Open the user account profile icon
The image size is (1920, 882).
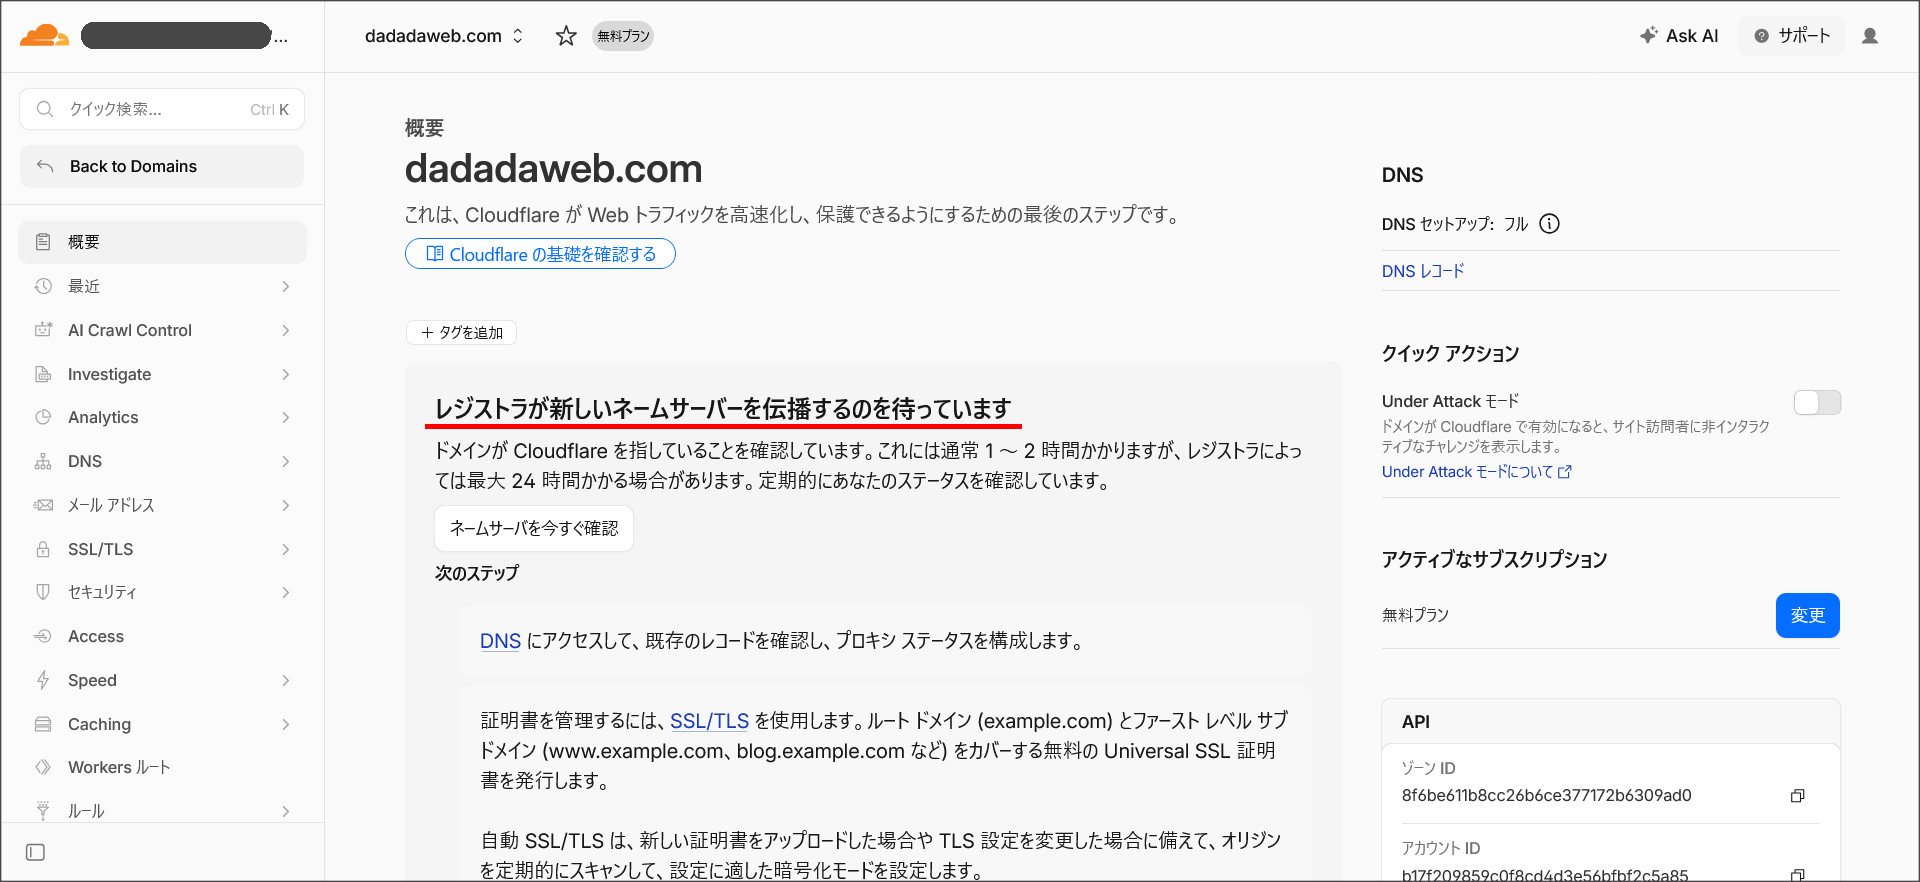click(1870, 36)
